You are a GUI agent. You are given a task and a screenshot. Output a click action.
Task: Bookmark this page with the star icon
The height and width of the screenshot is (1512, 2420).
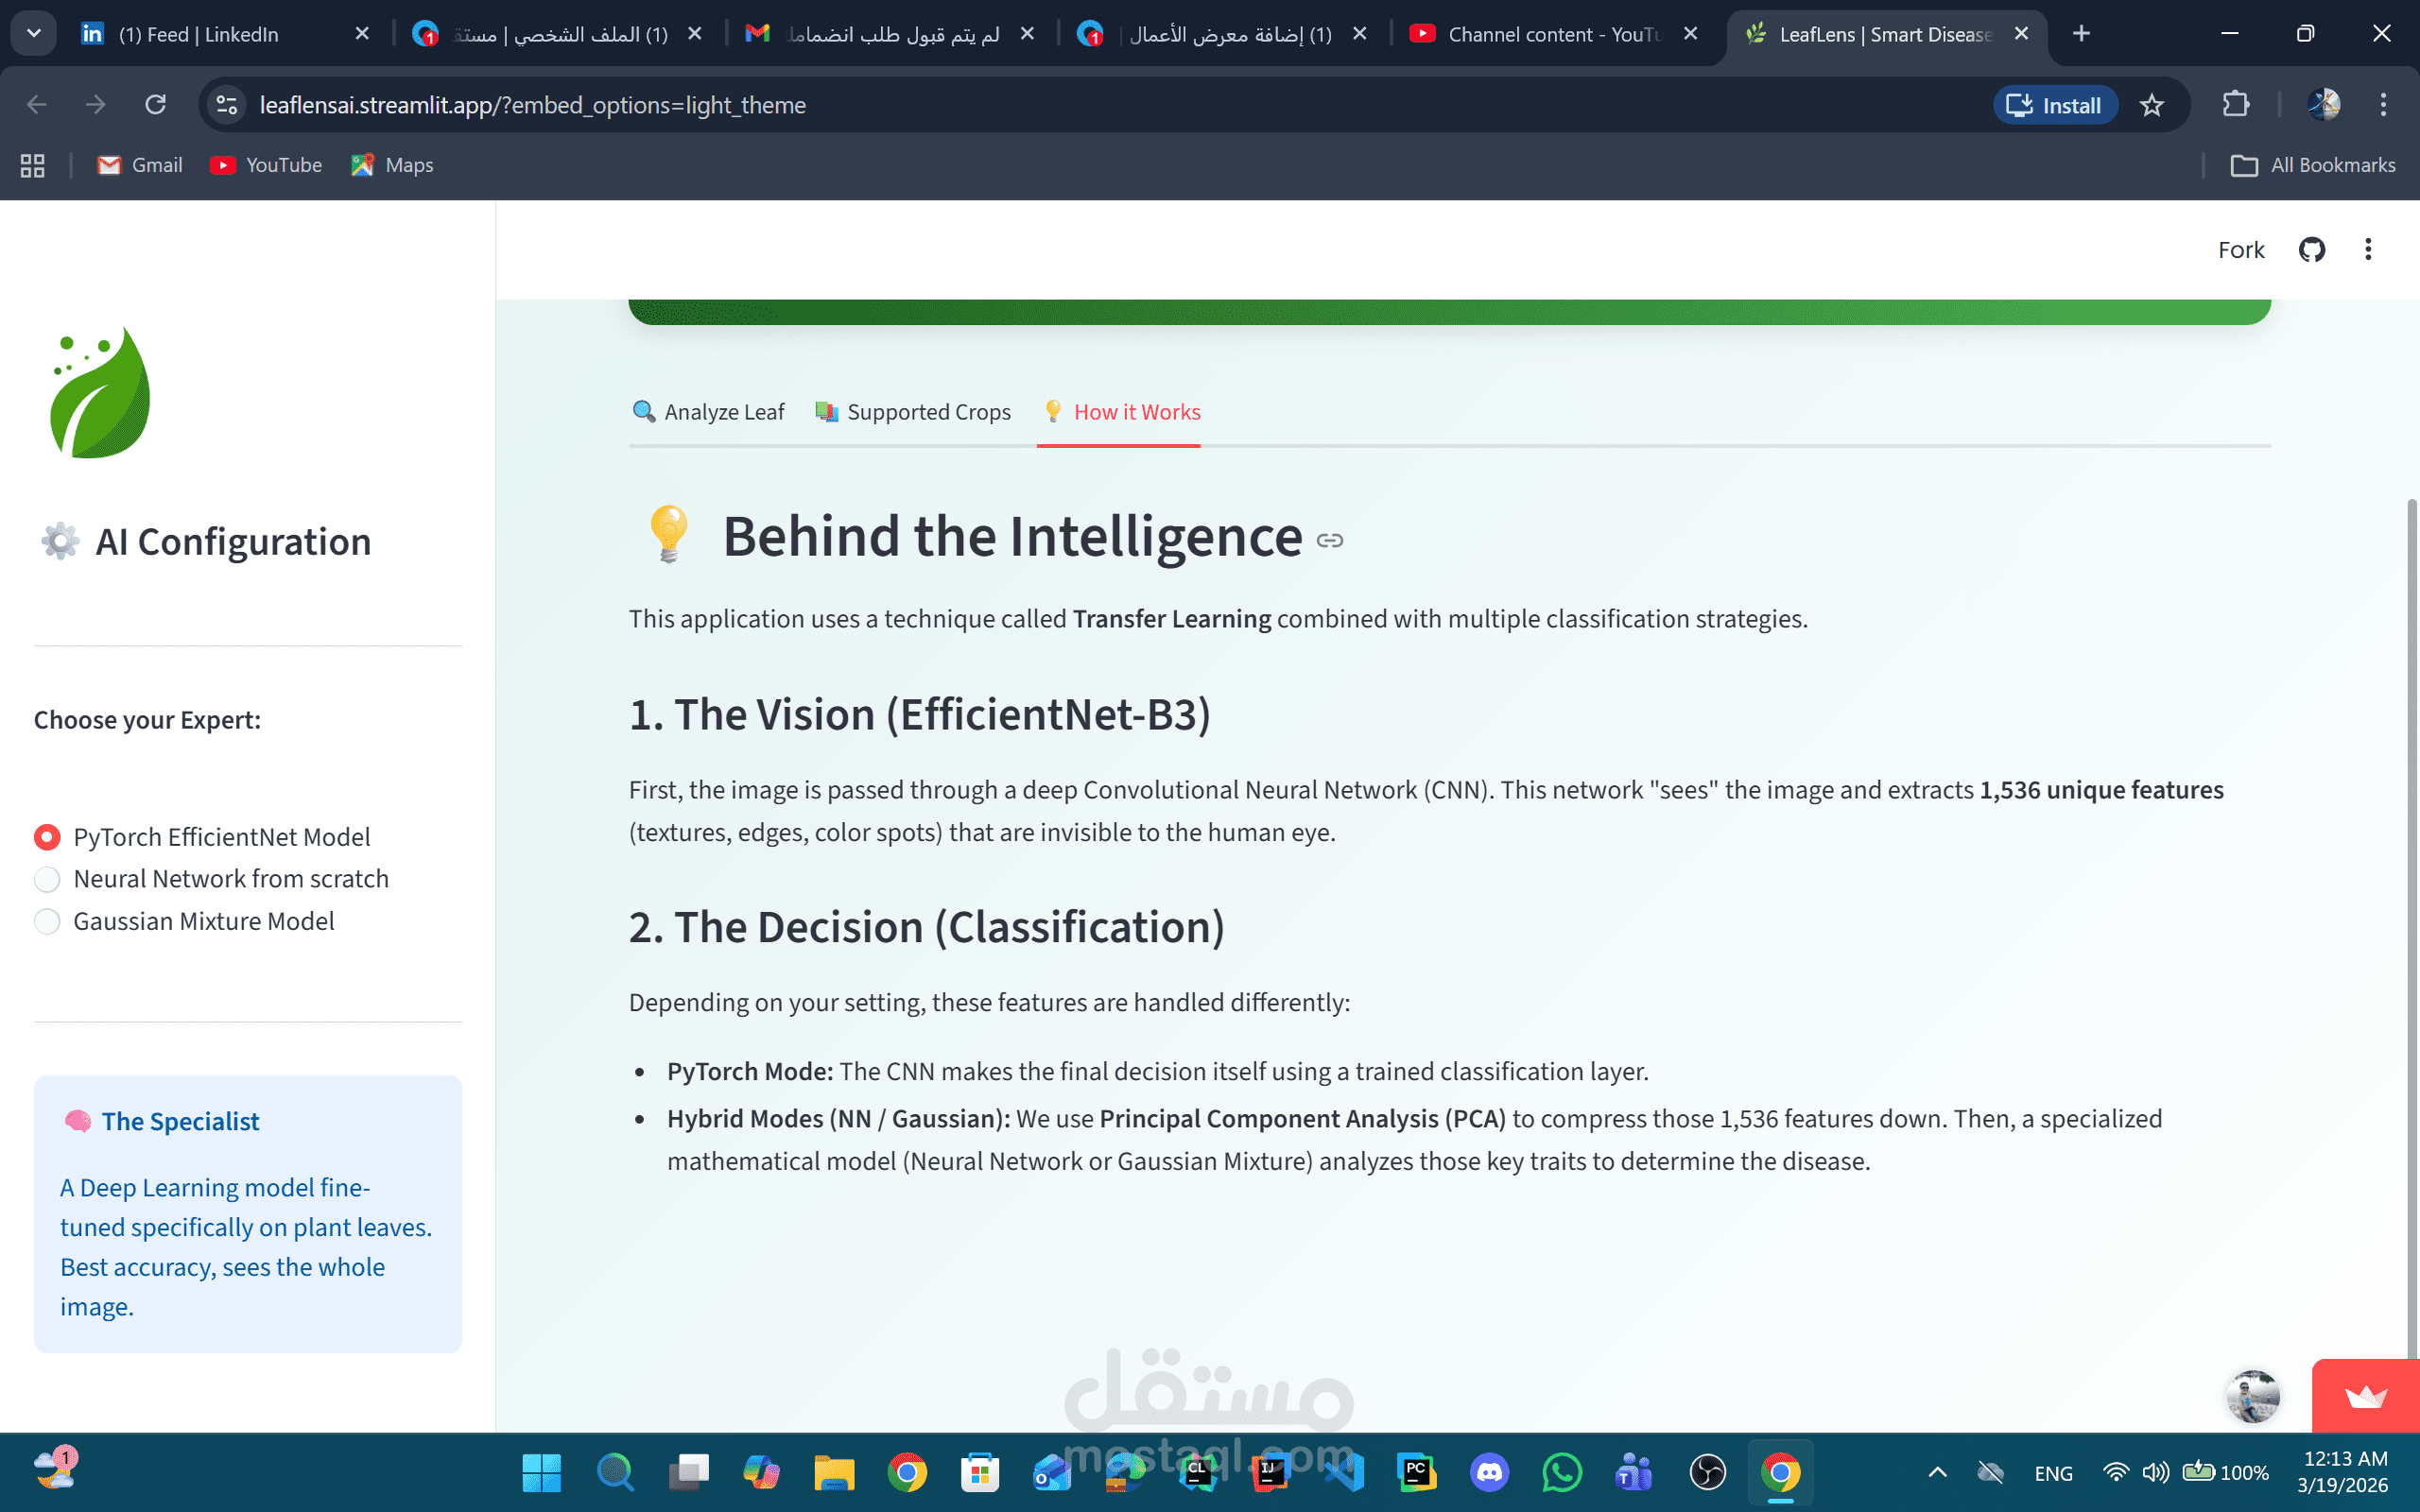(x=2152, y=105)
